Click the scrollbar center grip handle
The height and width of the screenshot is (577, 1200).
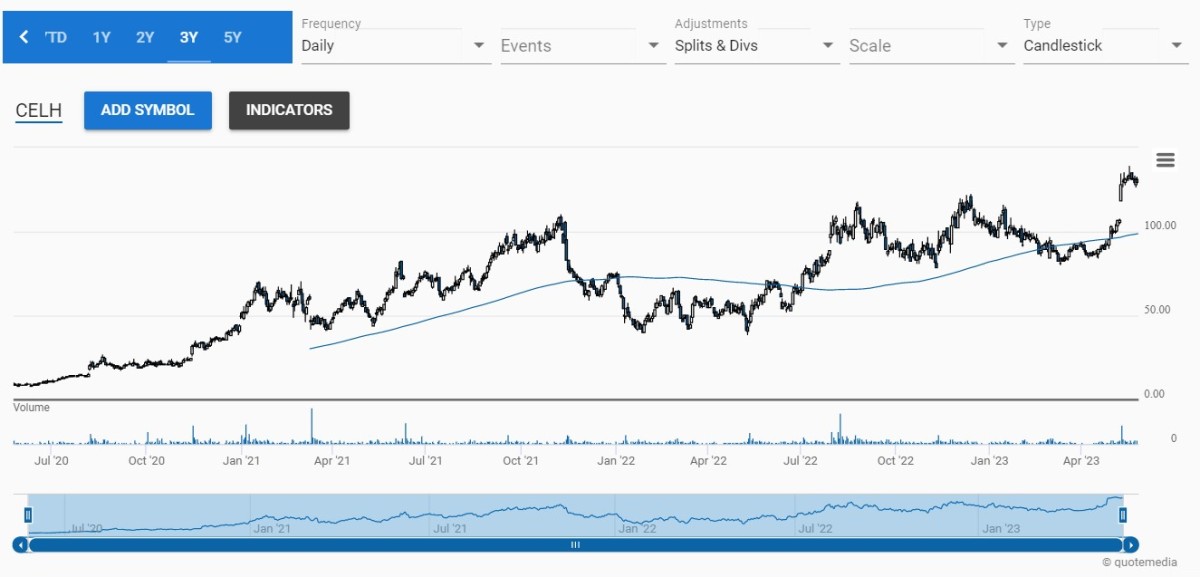coord(575,545)
